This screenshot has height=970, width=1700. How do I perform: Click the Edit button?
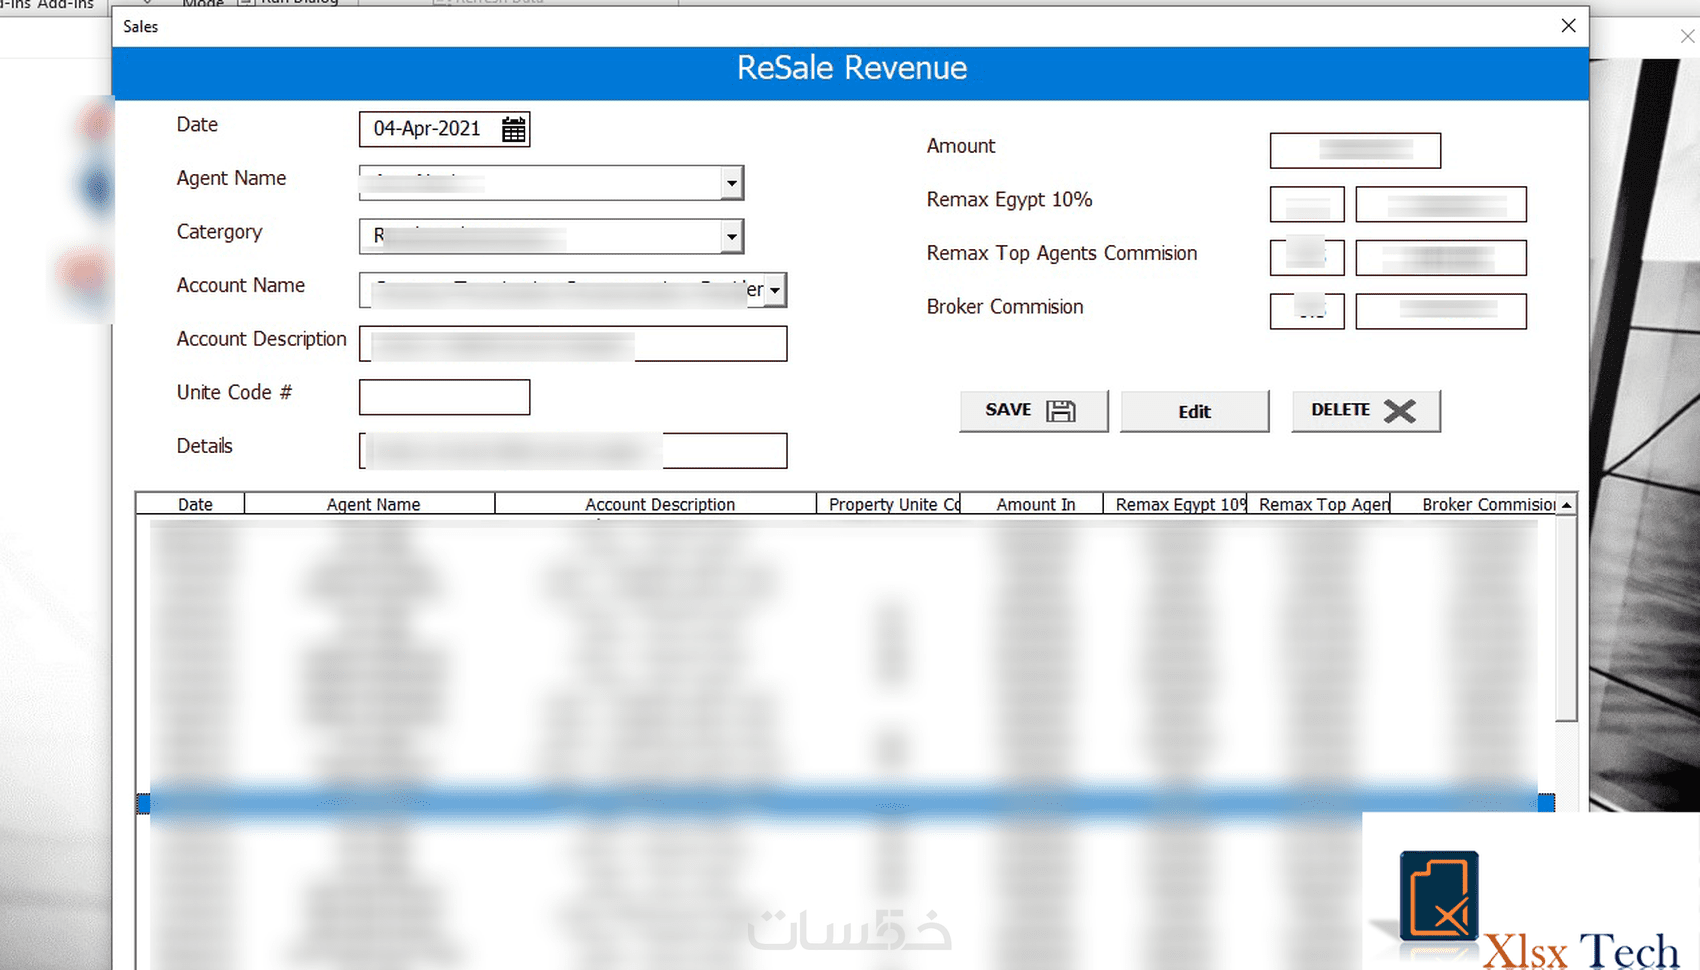pyautogui.click(x=1195, y=411)
